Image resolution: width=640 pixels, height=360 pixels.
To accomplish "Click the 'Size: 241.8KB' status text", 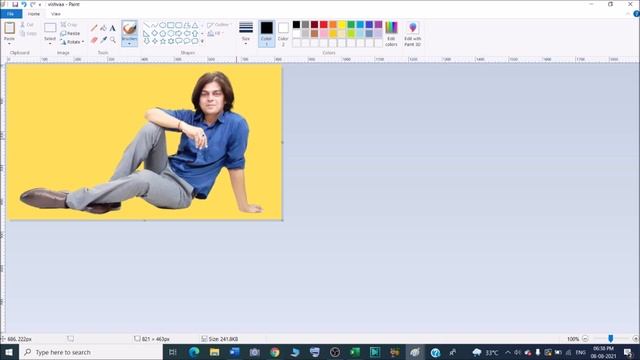I will click(x=223, y=339).
